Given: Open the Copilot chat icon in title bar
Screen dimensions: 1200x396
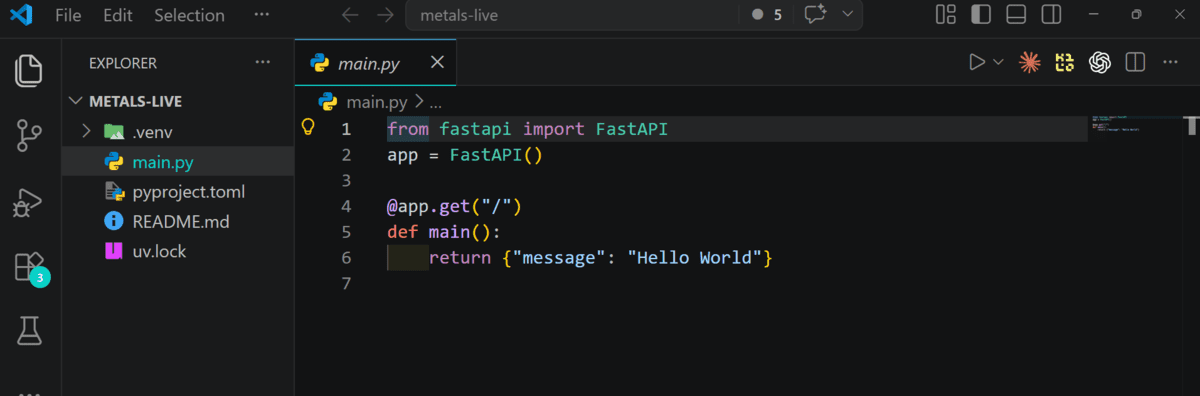Looking at the screenshot, I should tap(815, 15).
